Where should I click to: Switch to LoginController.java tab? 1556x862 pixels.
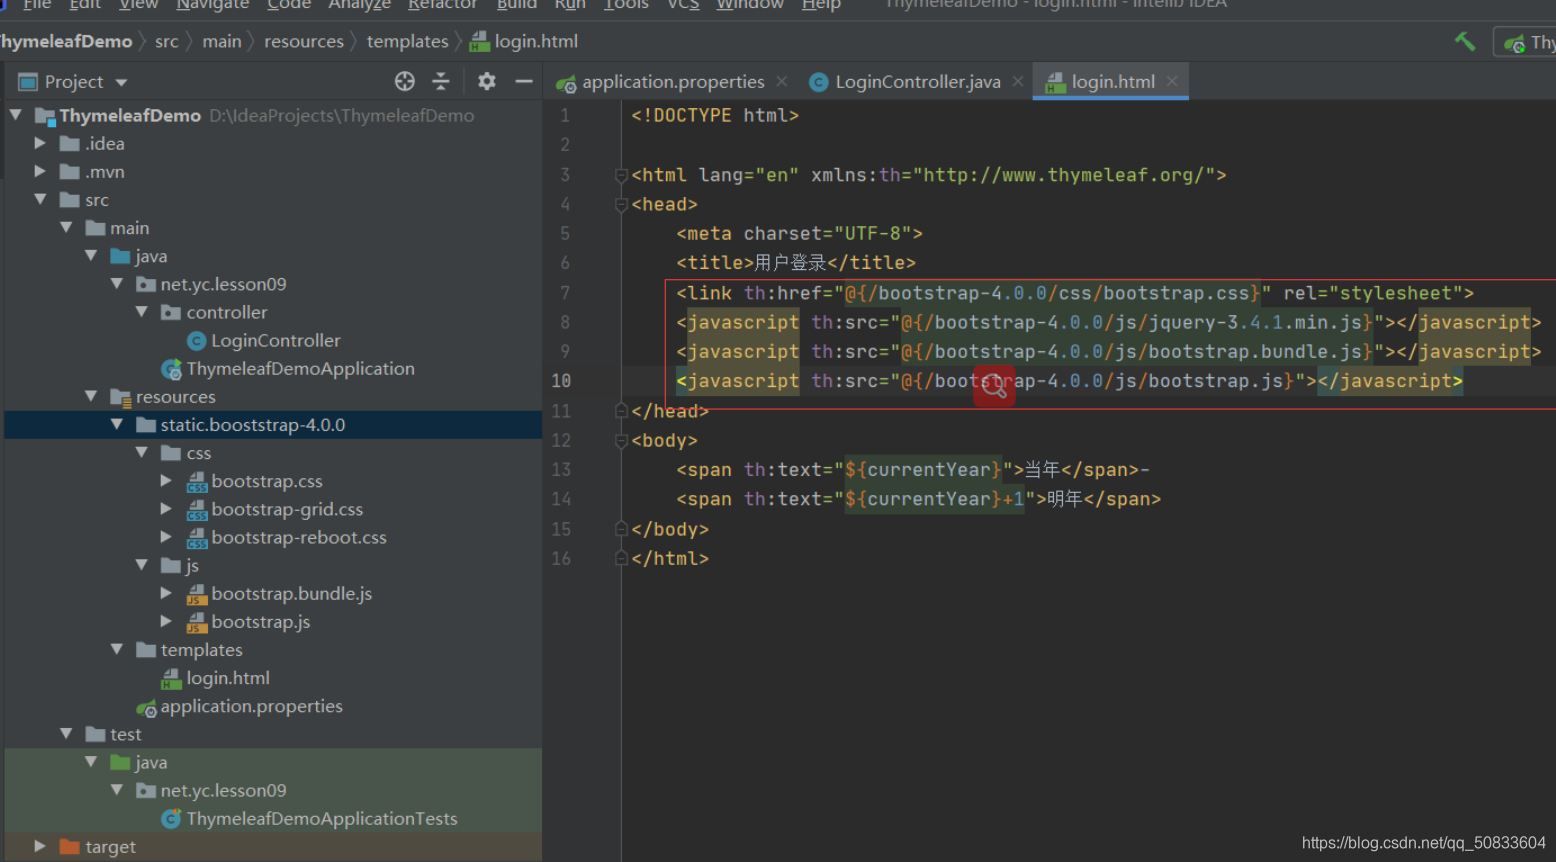[x=917, y=82]
